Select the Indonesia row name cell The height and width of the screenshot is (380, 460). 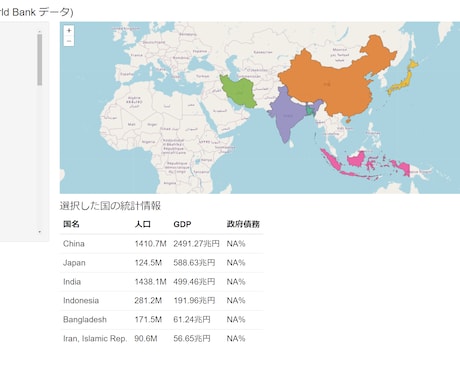[x=81, y=301]
